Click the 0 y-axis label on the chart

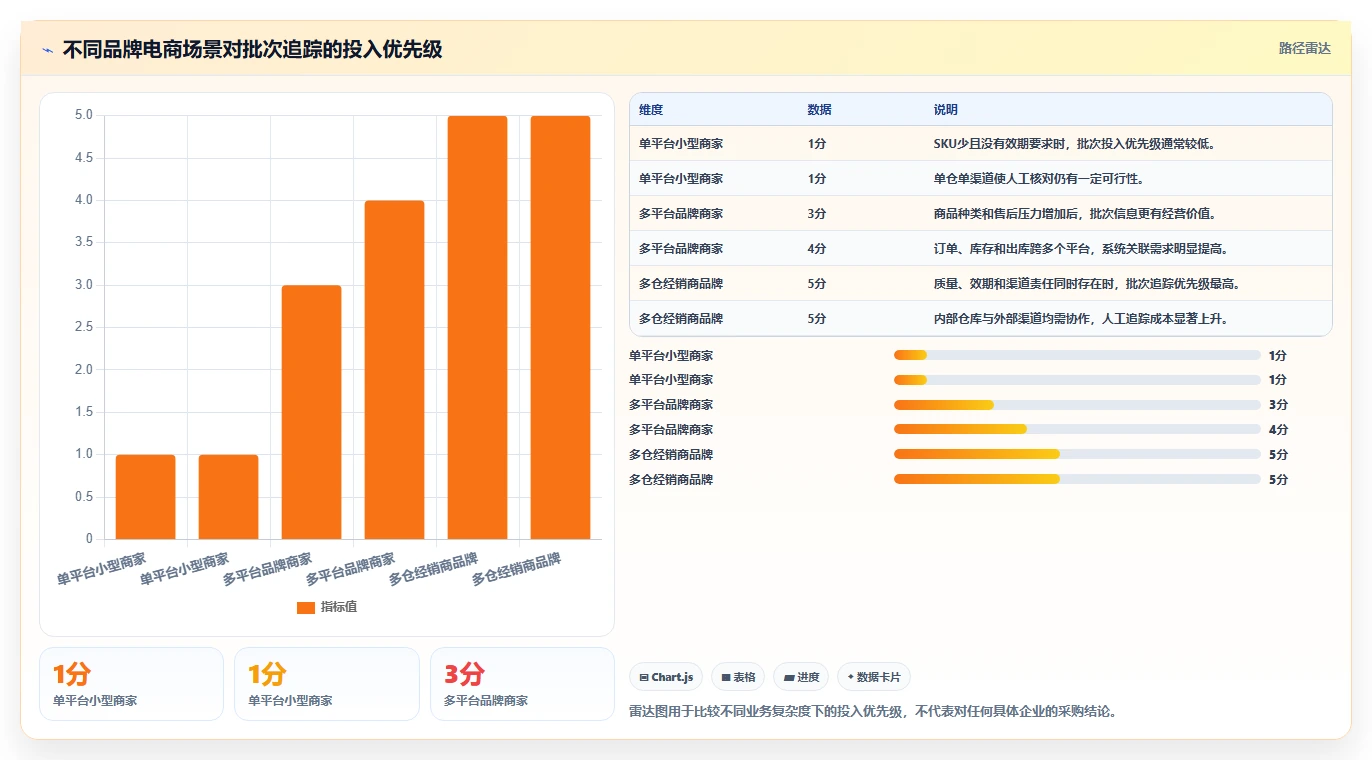(x=89, y=539)
